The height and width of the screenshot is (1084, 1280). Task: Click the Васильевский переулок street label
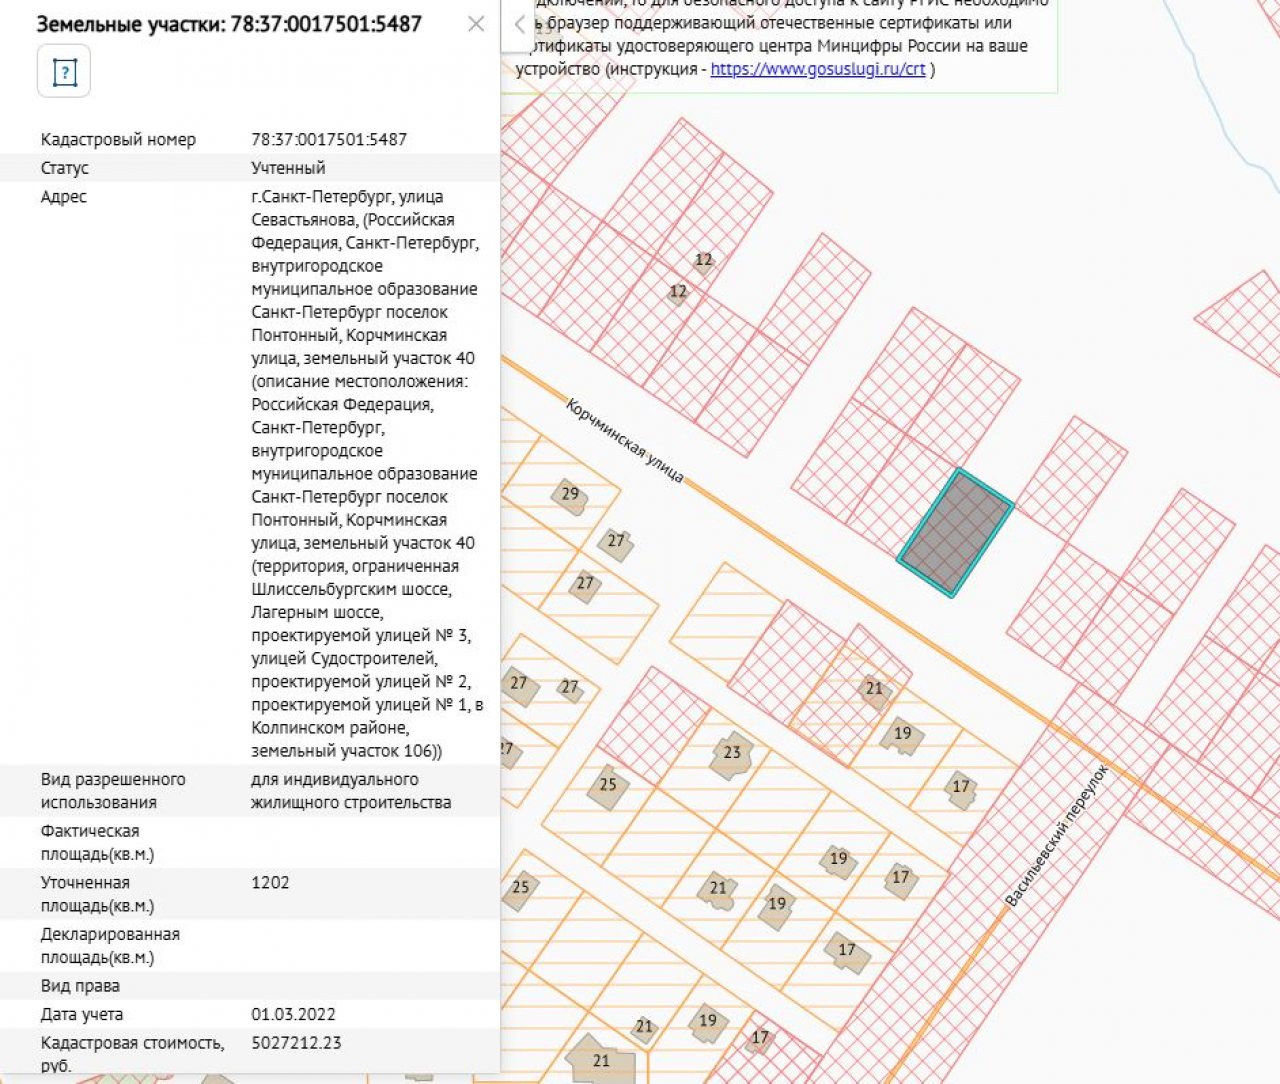[x=1057, y=836]
